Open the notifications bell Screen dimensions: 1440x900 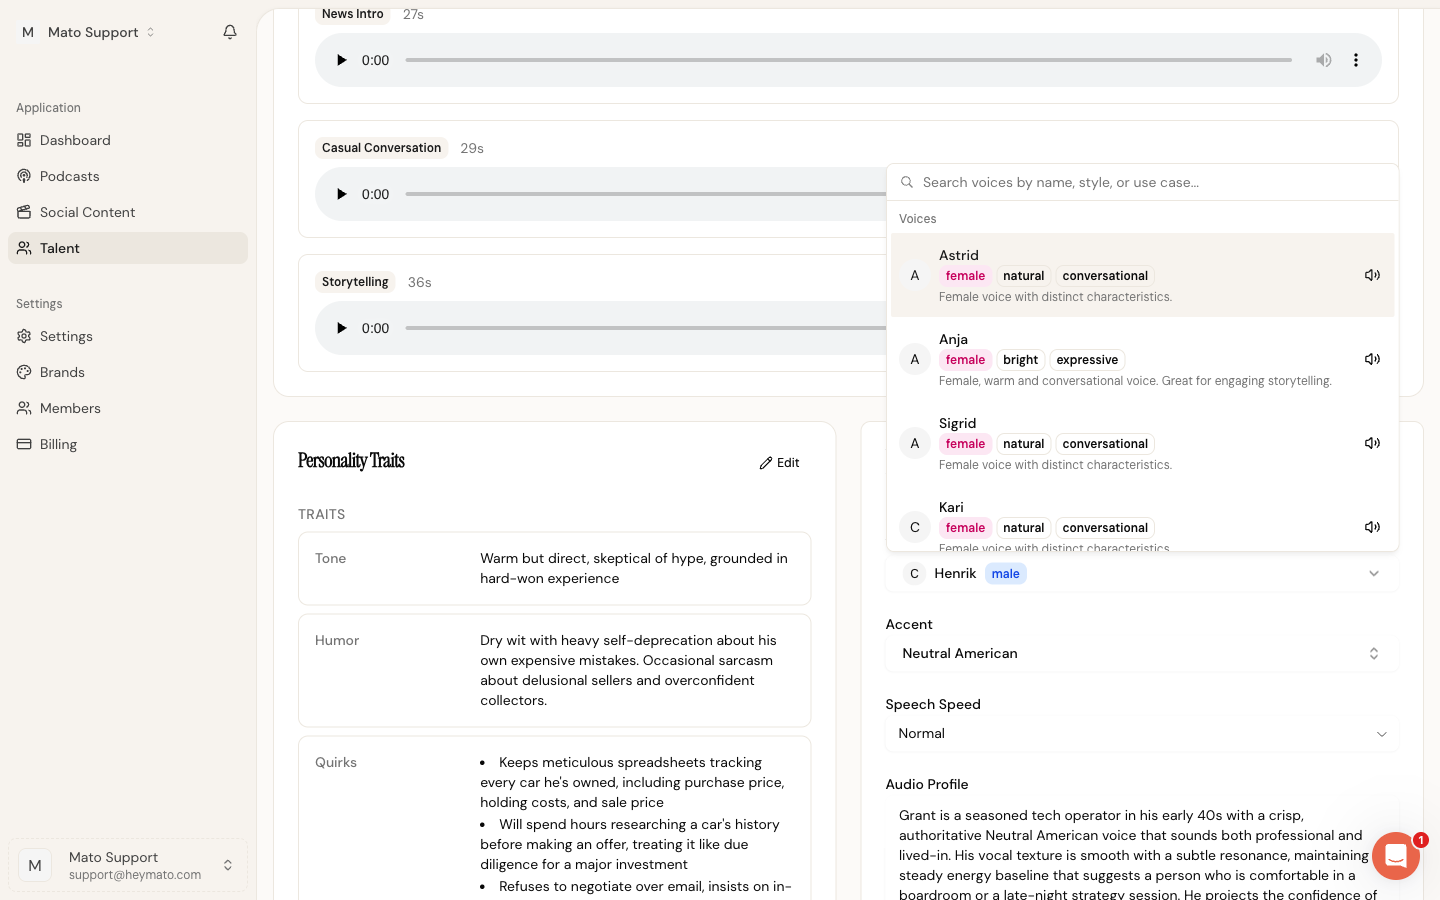tap(230, 32)
